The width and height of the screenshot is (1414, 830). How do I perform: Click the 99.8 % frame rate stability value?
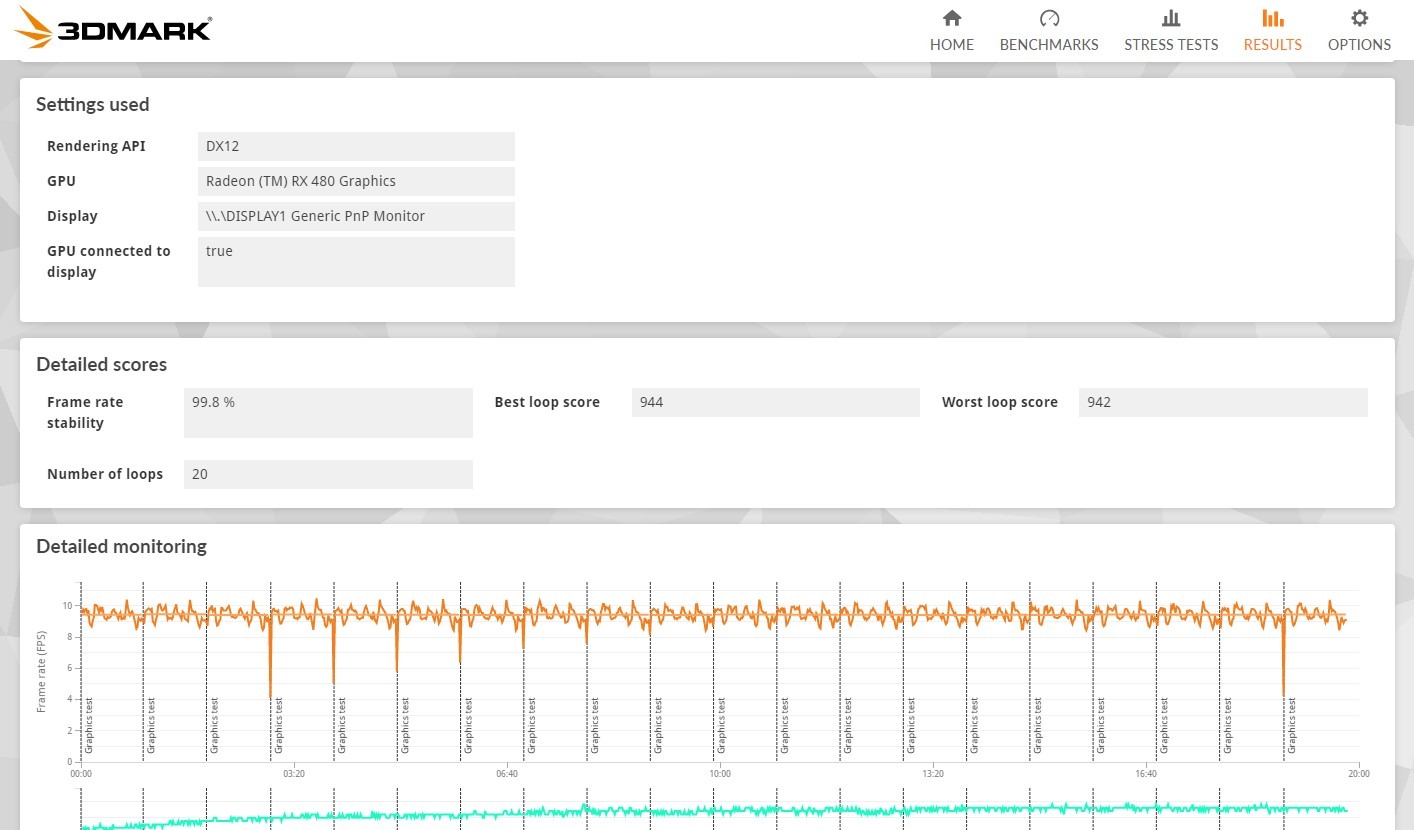[328, 413]
